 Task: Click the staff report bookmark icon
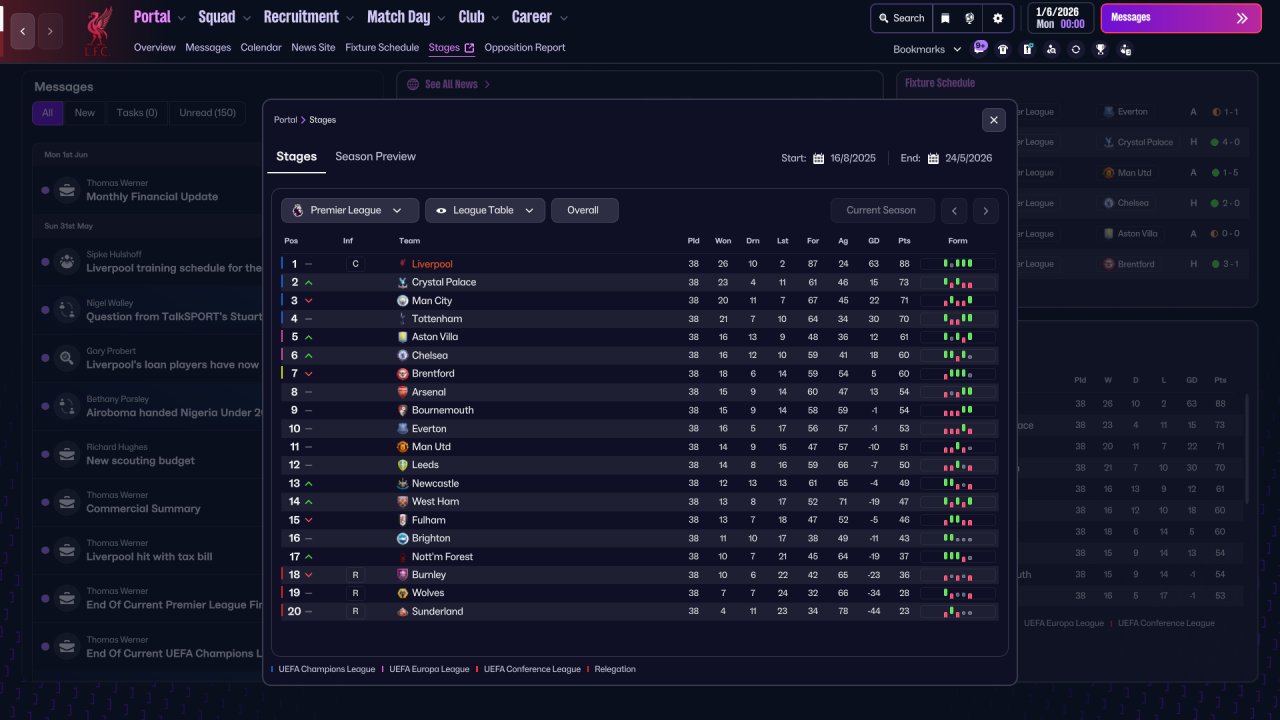(x=1126, y=49)
